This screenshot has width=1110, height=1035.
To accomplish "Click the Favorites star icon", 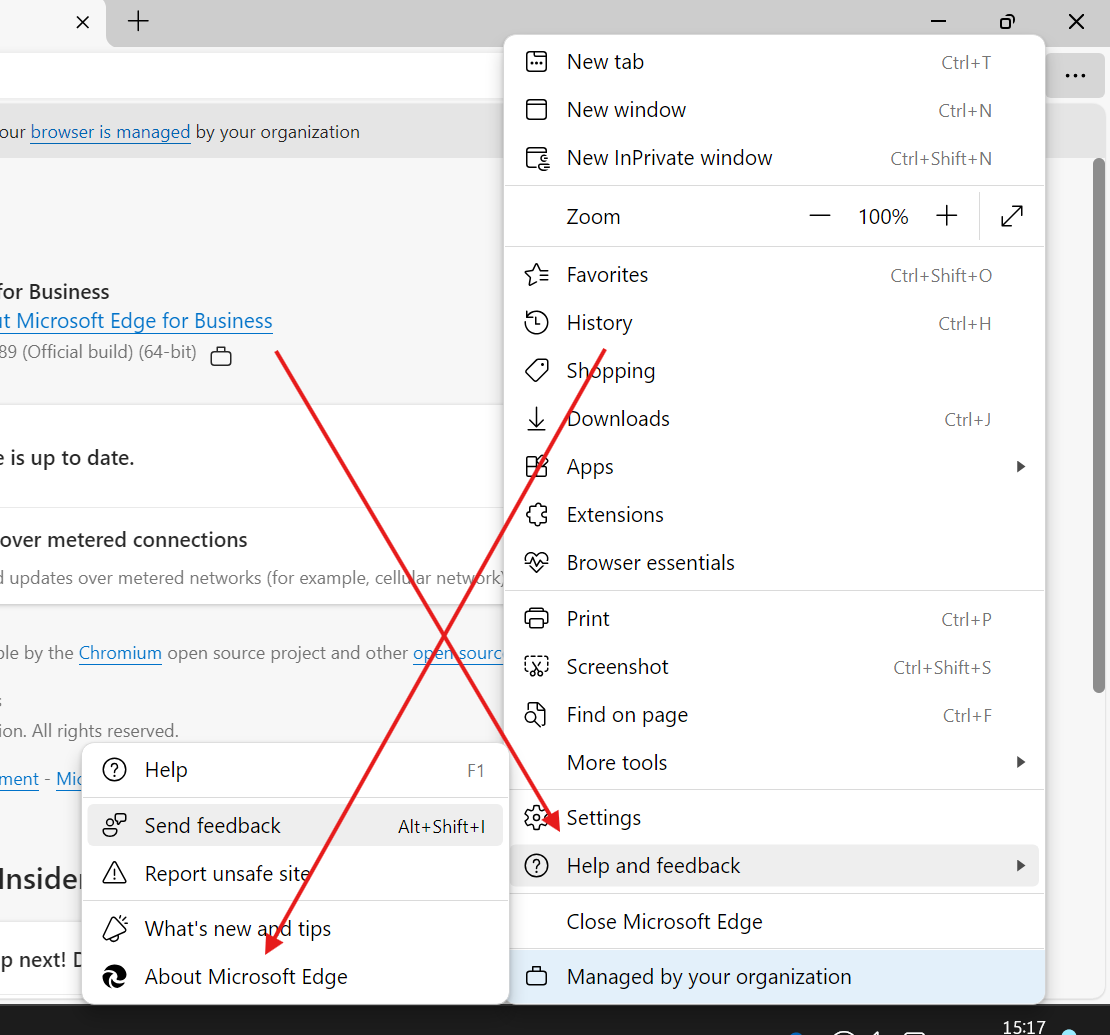I will pos(536,275).
